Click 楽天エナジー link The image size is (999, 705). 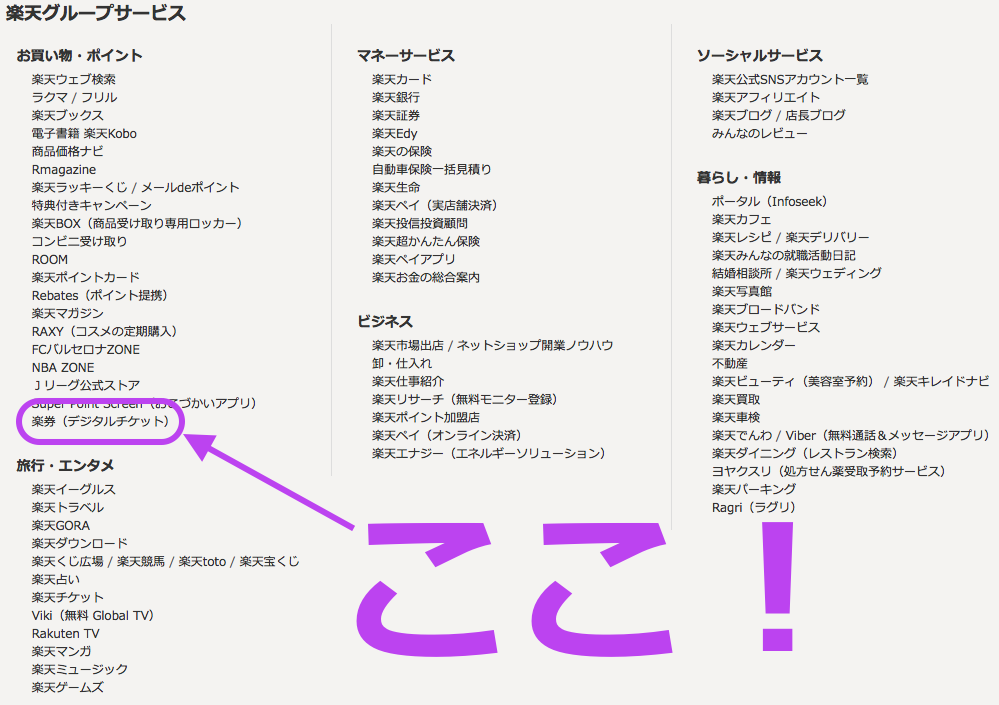click(489, 453)
